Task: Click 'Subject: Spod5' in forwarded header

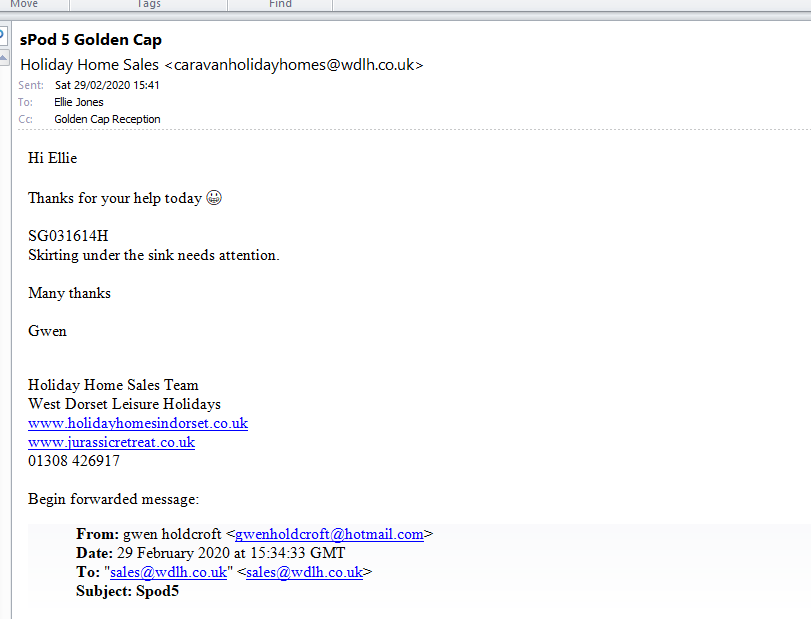Action: [x=127, y=591]
